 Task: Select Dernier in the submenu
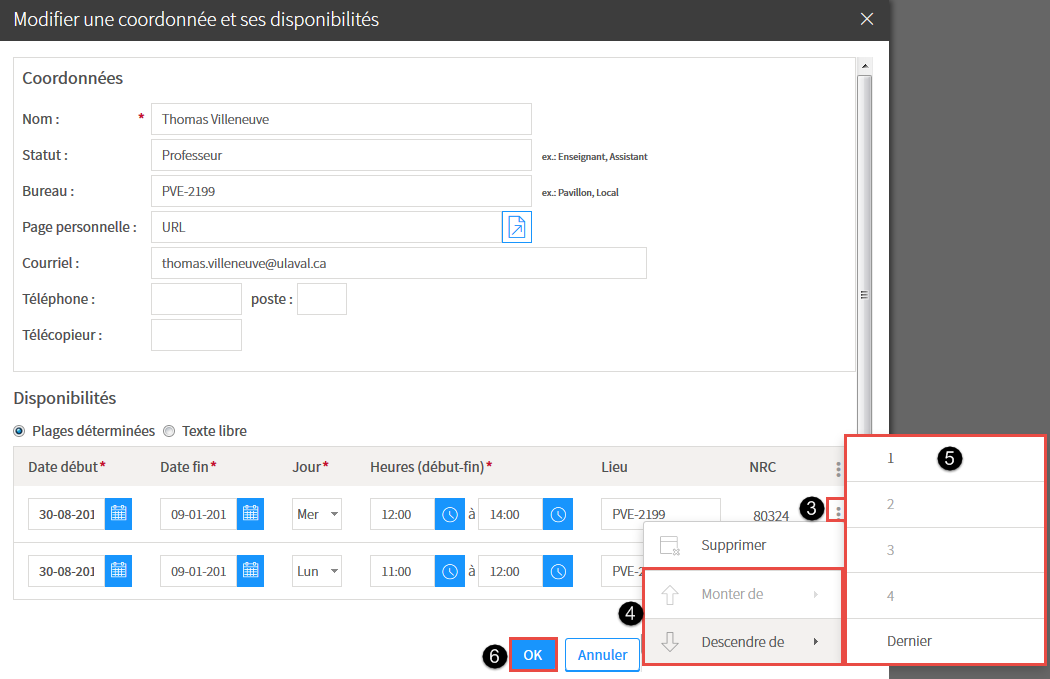946,641
